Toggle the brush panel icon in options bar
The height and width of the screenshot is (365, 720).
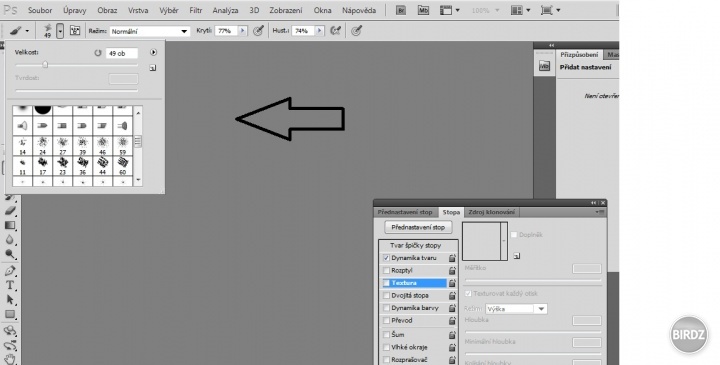point(75,31)
